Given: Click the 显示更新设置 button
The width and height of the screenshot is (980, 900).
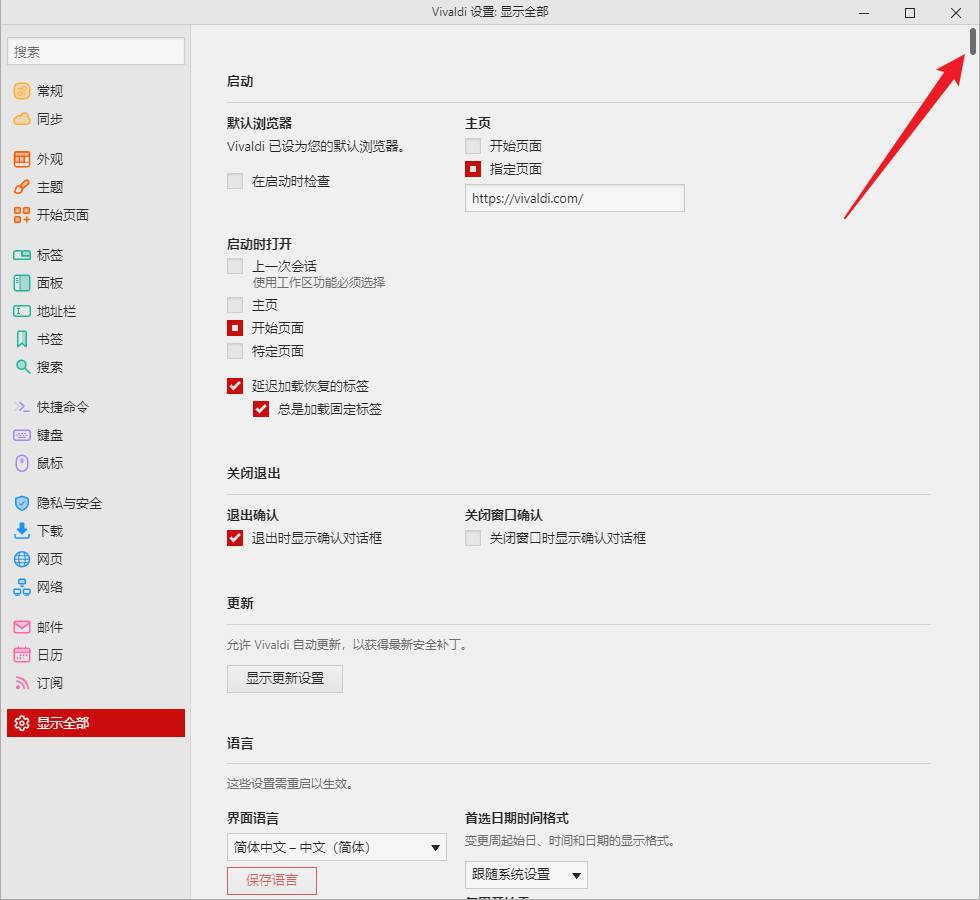Looking at the screenshot, I should (285, 679).
